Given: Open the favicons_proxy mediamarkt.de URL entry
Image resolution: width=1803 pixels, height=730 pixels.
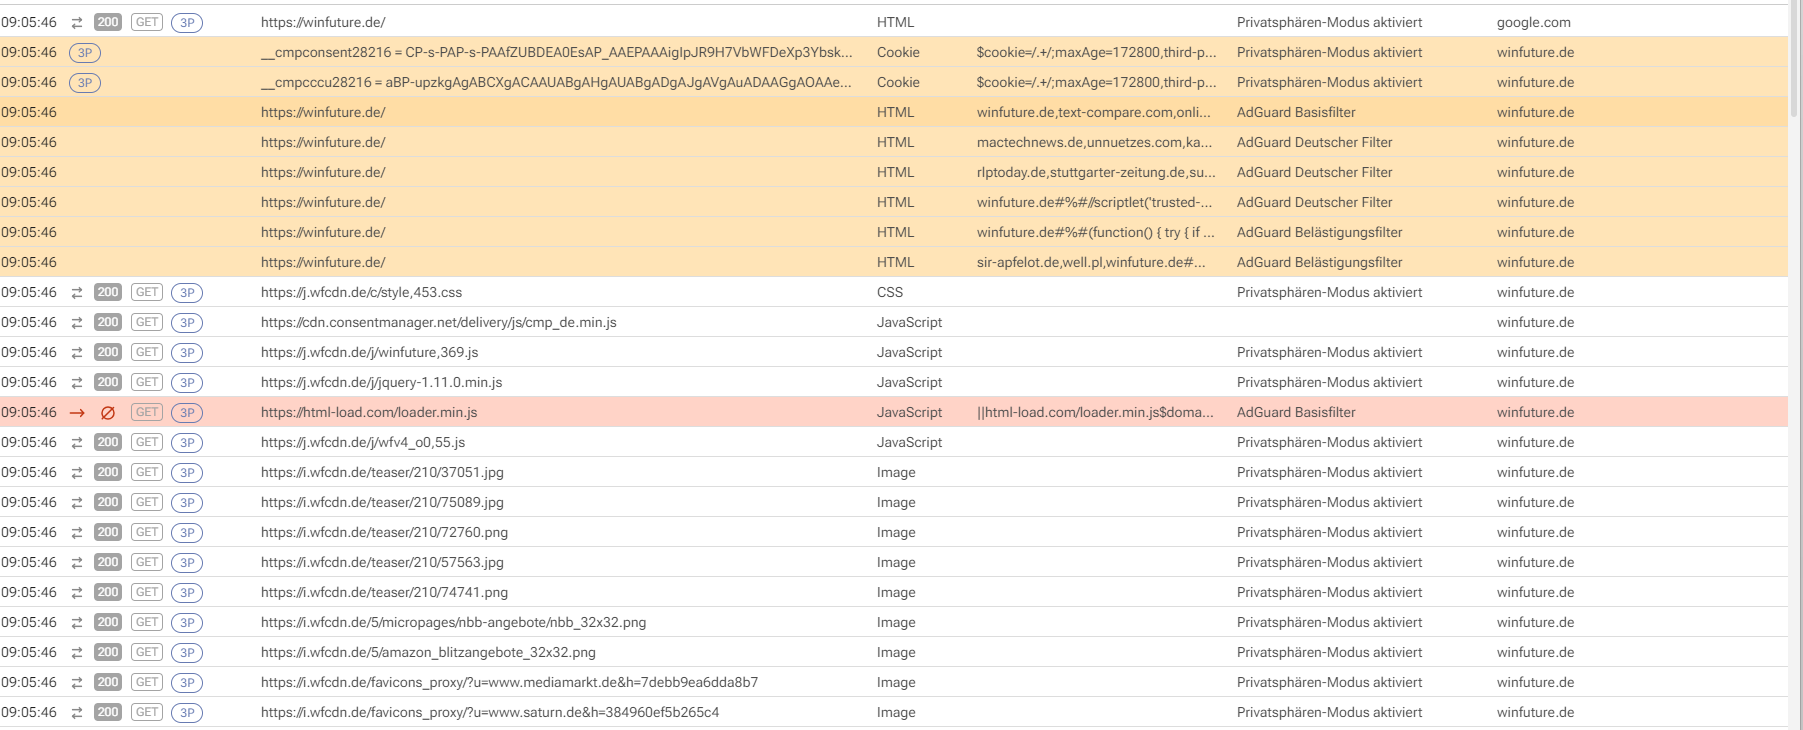Looking at the screenshot, I should point(509,682).
